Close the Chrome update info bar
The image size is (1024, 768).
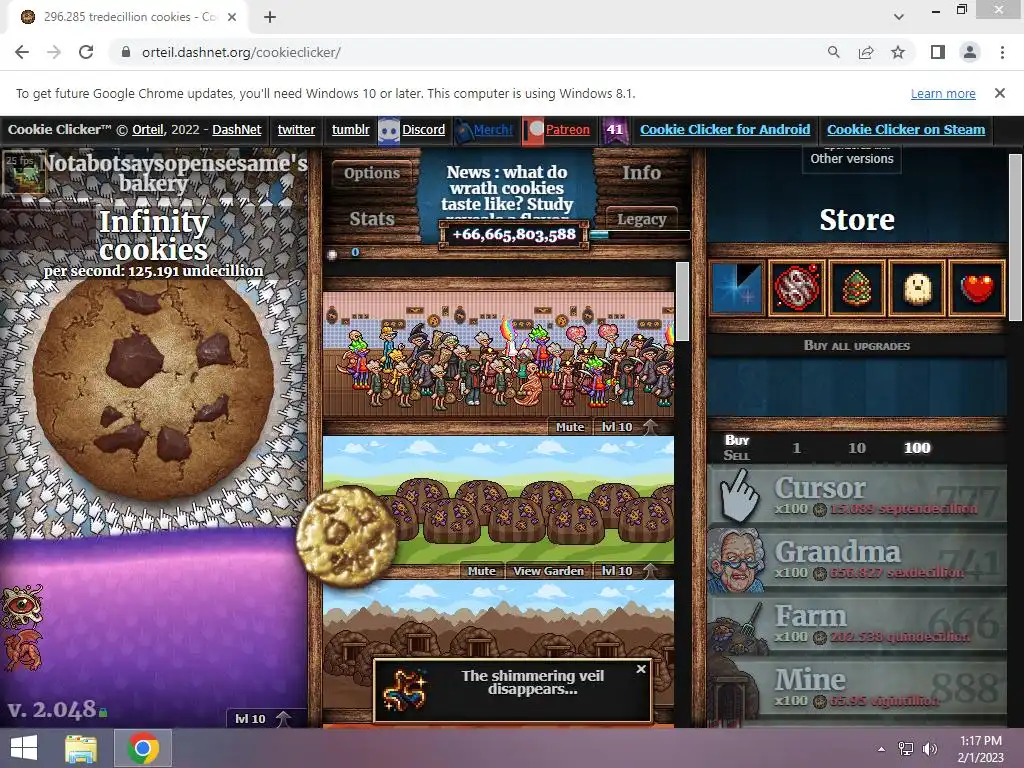pos(1000,93)
